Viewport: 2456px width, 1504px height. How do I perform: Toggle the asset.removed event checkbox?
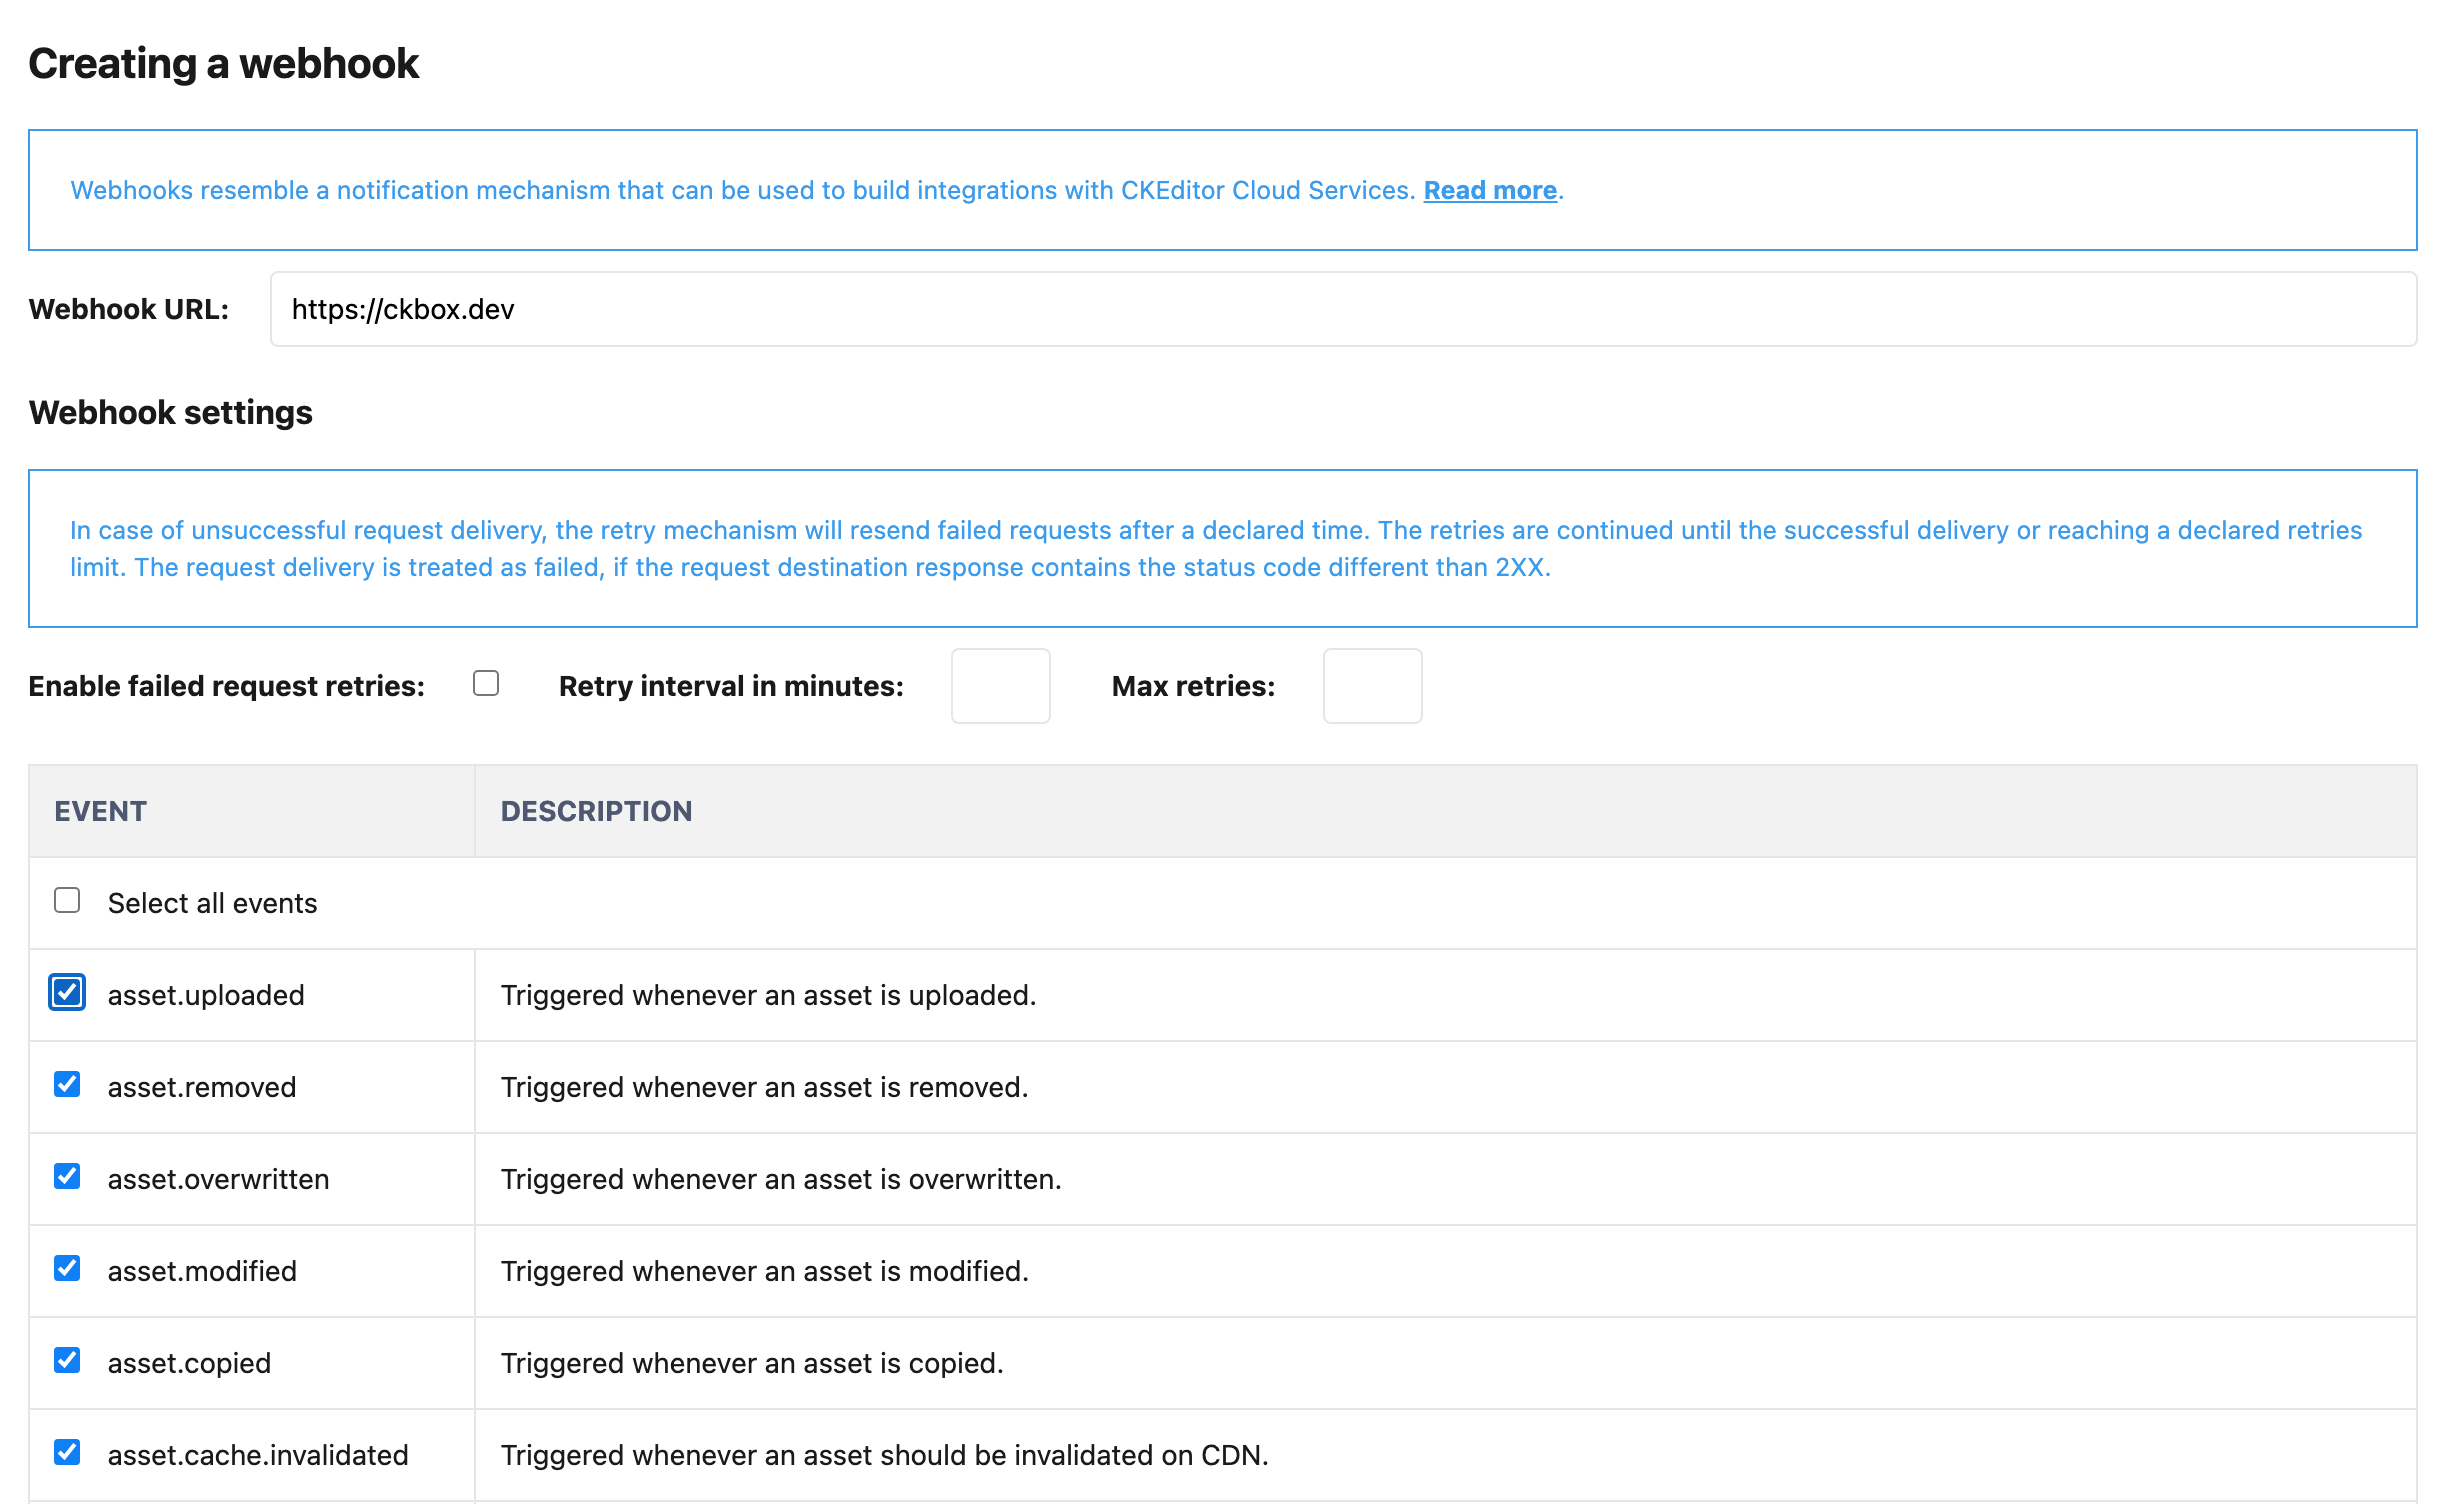pos(67,1085)
